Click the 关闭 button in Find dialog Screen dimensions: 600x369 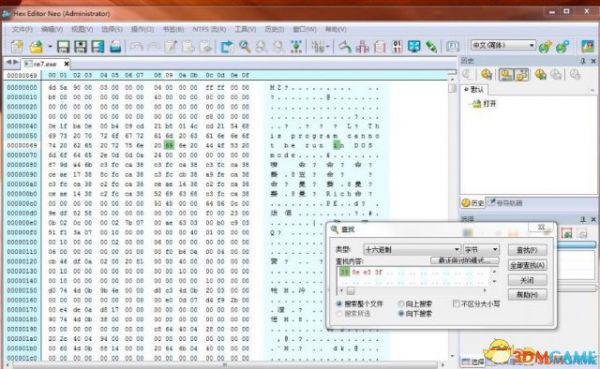point(527,280)
